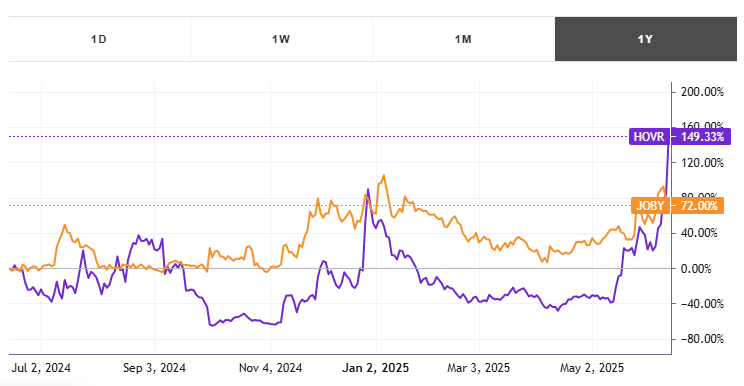Click the active 1Y timeframe tab
Viewport: 744px width, 386px height.
click(x=646, y=39)
